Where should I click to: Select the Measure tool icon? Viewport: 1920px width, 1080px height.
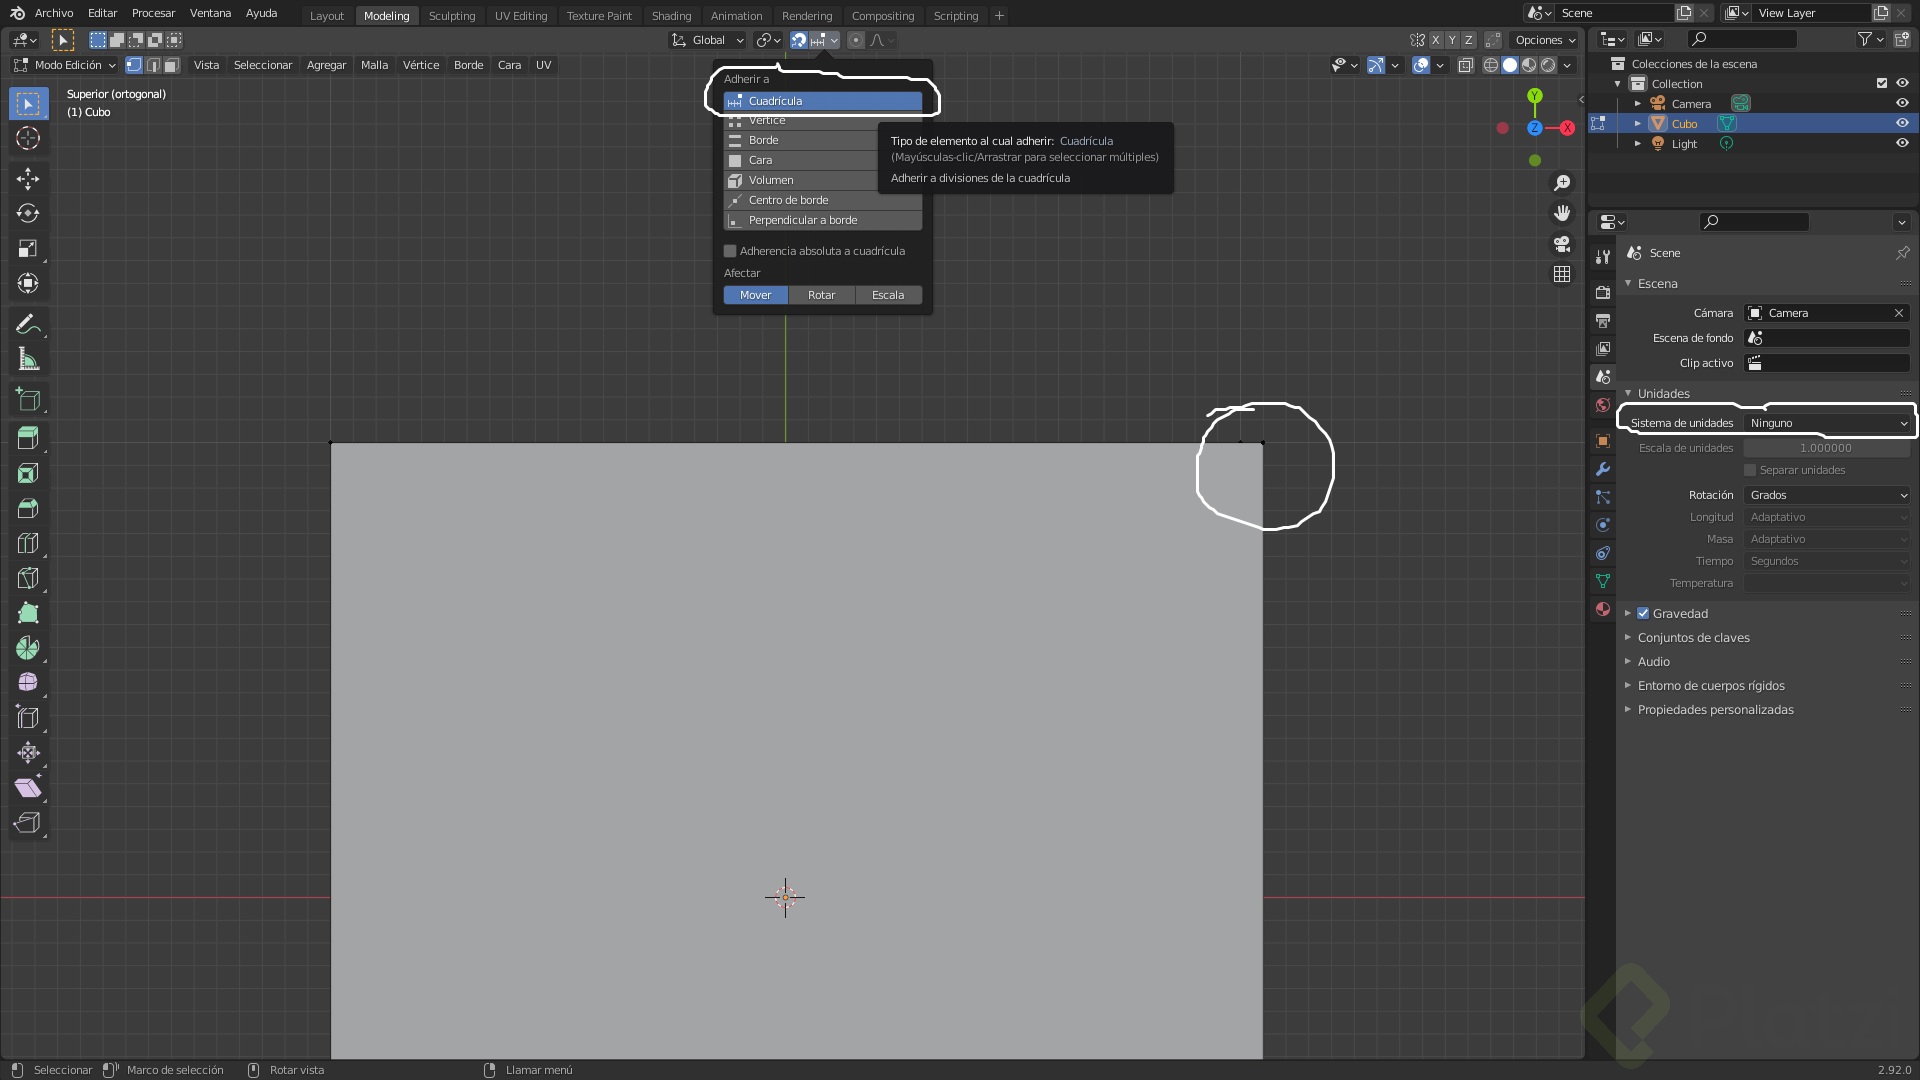(x=28, y=360)
